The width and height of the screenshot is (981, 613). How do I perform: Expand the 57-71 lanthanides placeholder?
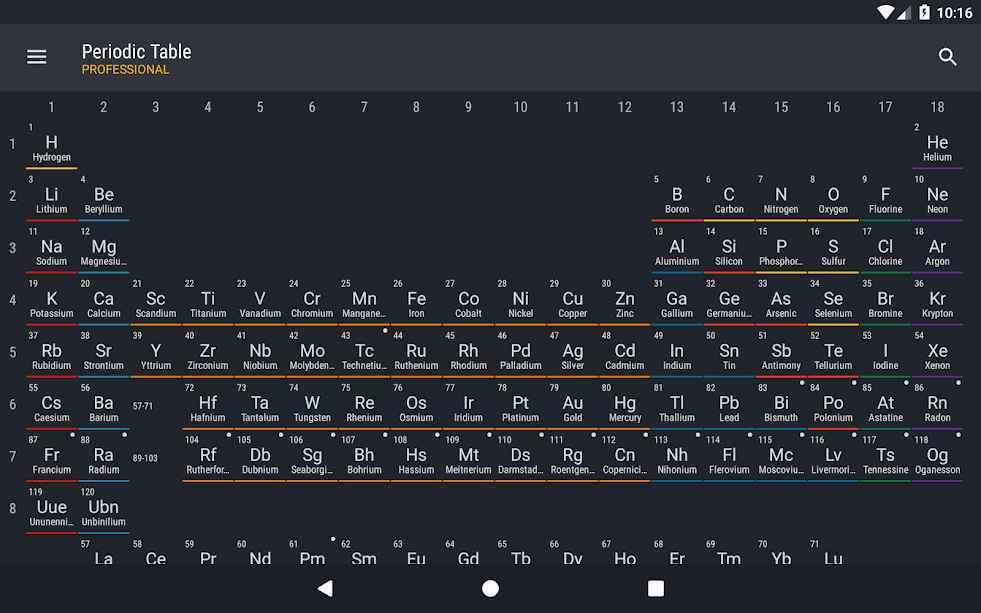(x=143, y=406)
